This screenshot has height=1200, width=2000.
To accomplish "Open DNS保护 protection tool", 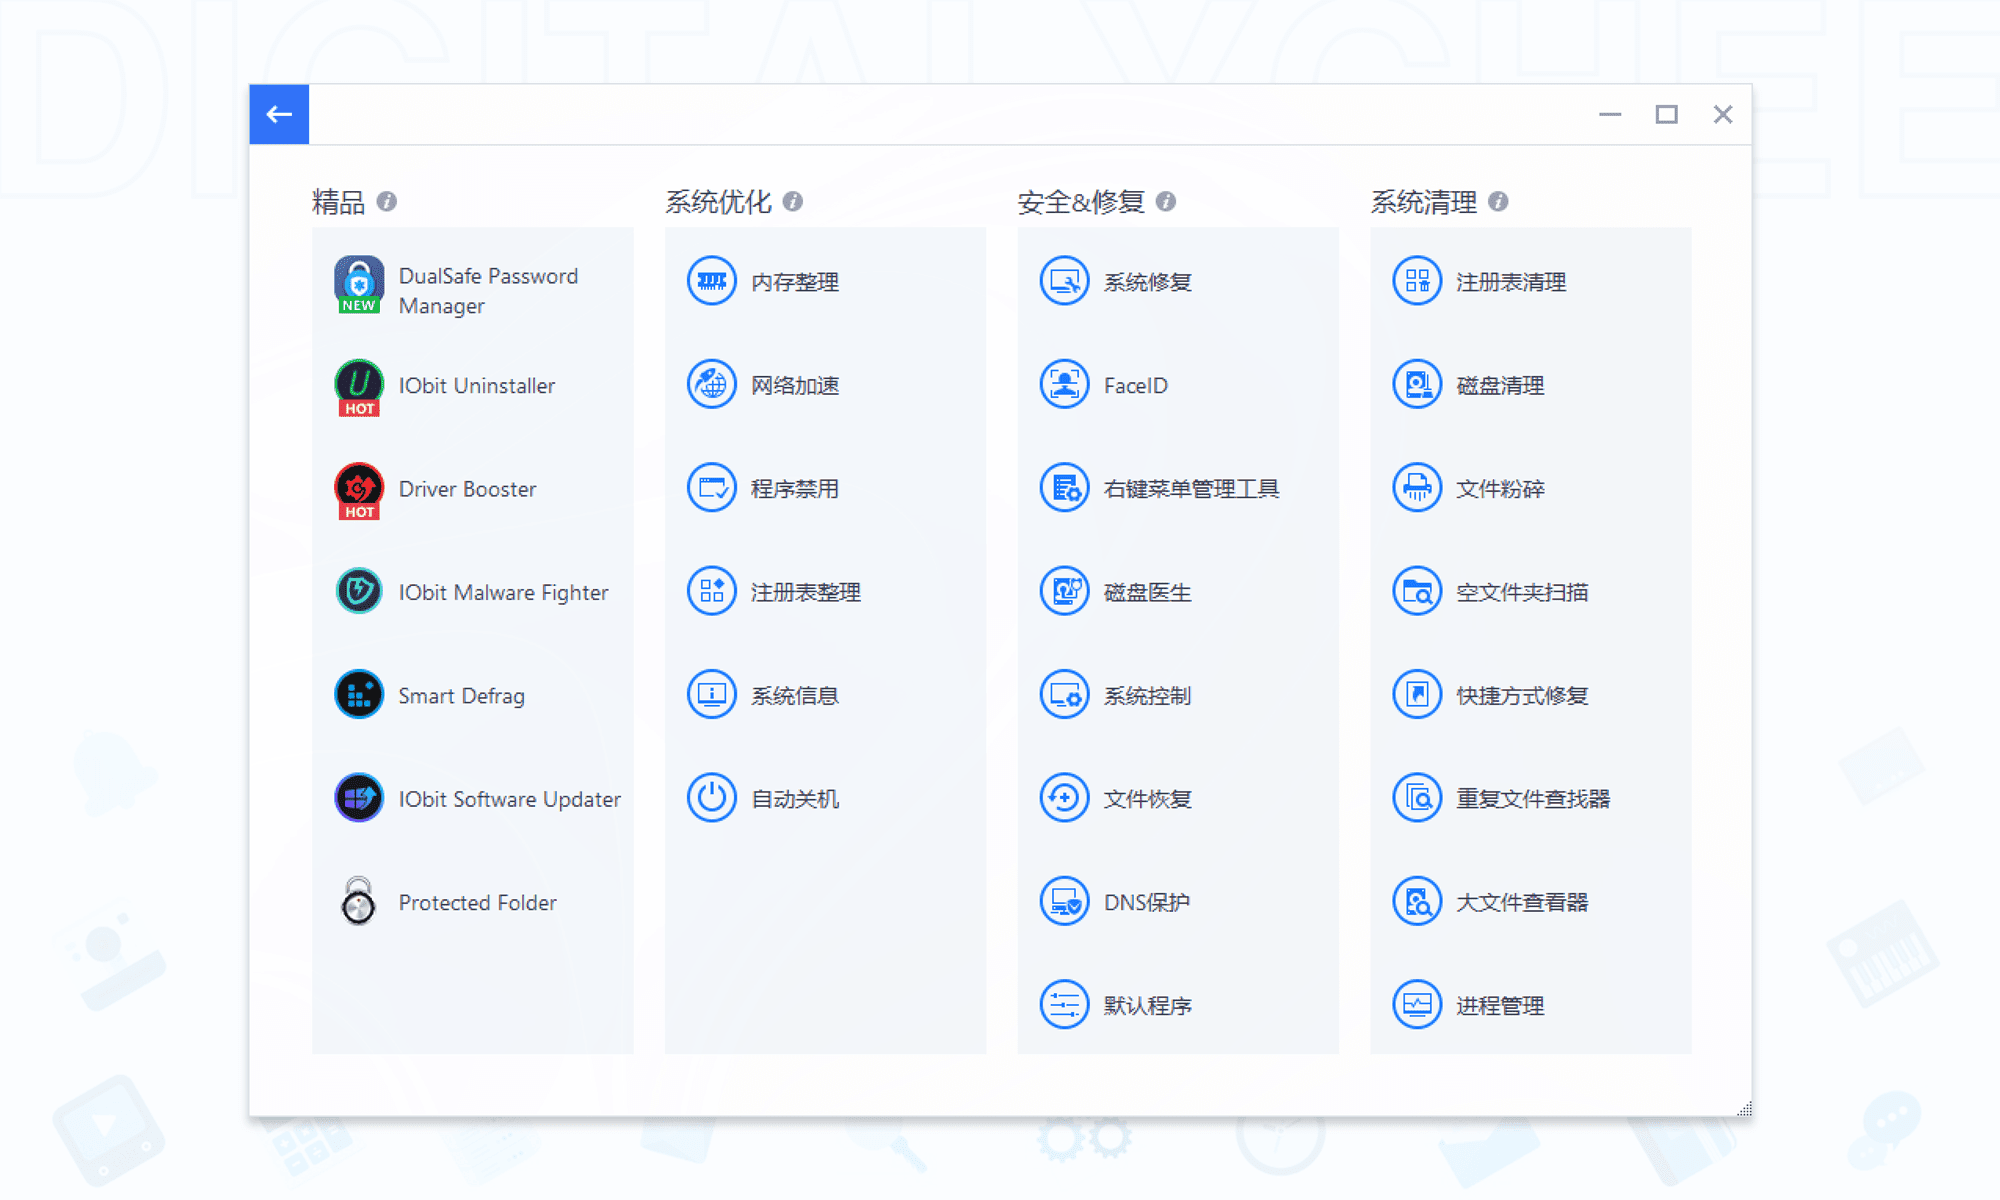I will pyautogui.click(x=1146, y=901).
